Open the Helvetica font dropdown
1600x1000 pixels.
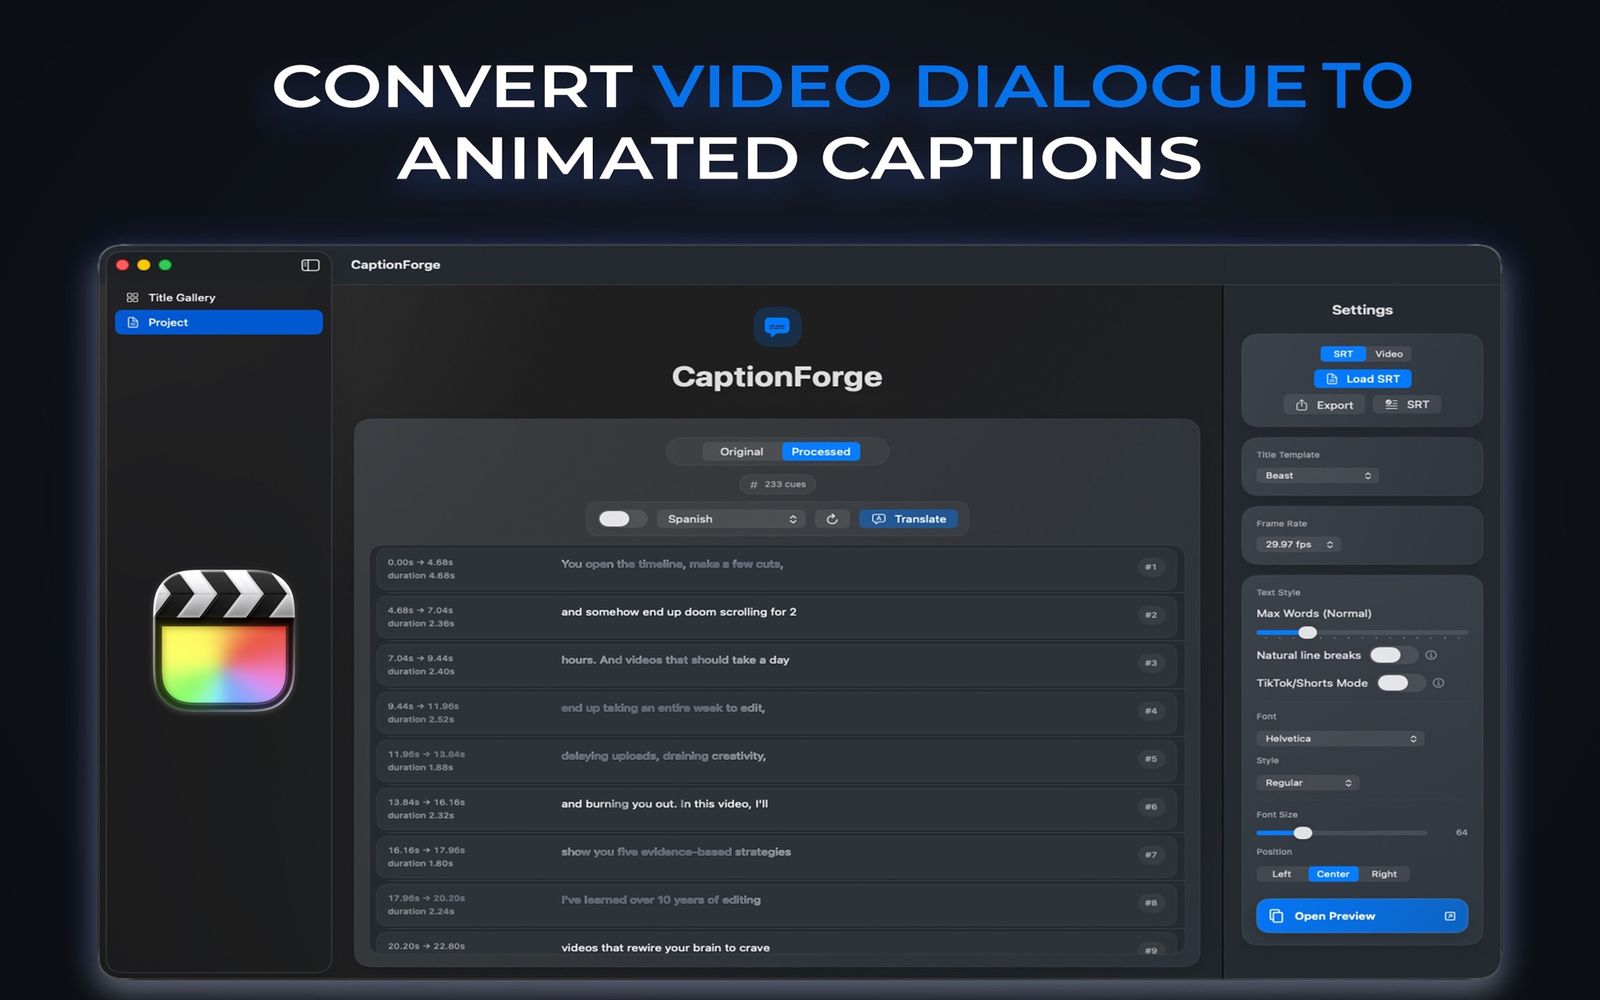[1340, 739]
